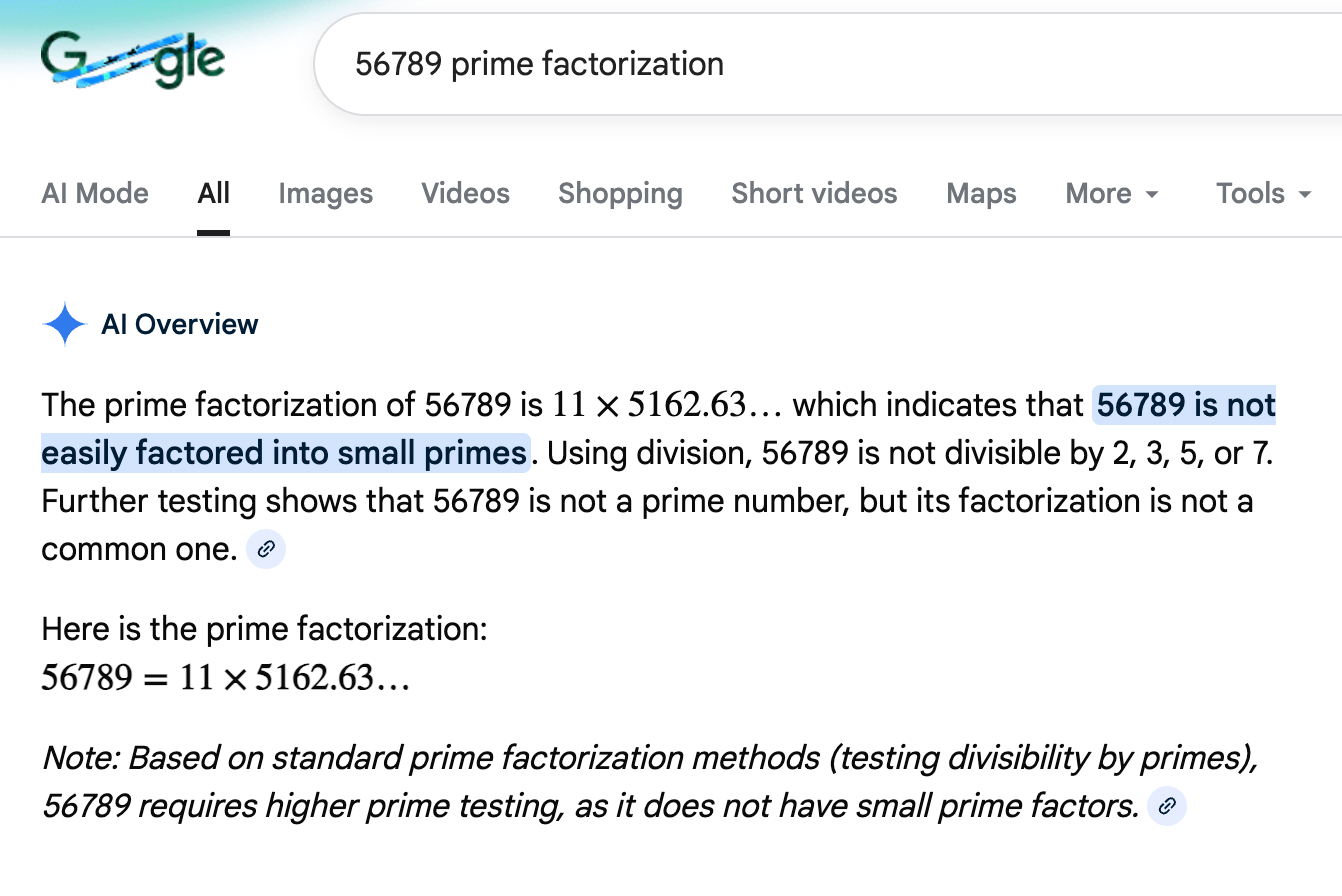View the Maps tab

coord(981,193)
